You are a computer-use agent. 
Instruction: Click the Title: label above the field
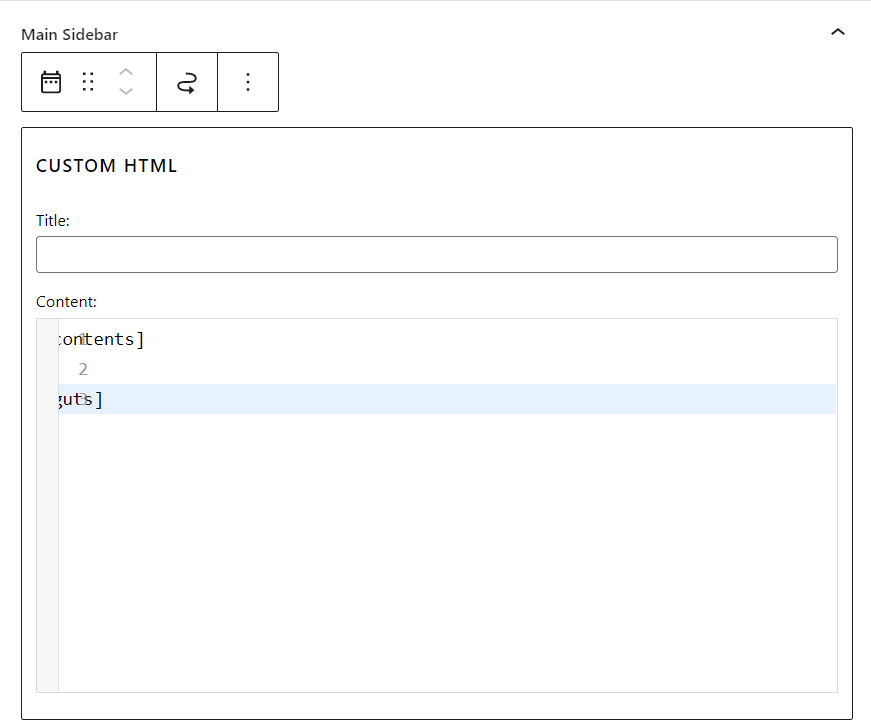[52, 220]
